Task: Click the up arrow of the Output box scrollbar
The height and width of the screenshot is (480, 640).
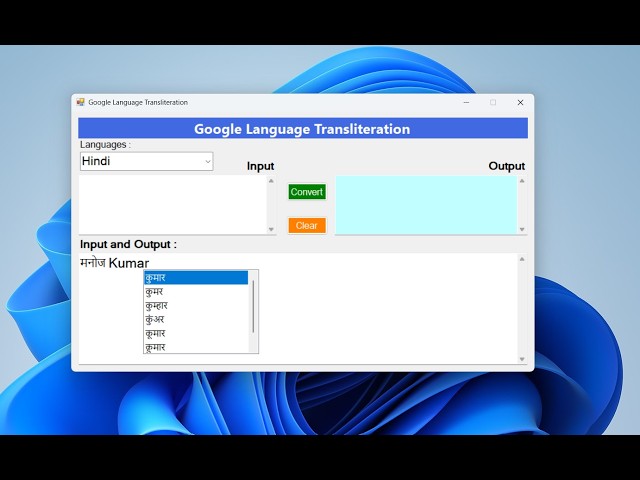Action: point(522,180)
